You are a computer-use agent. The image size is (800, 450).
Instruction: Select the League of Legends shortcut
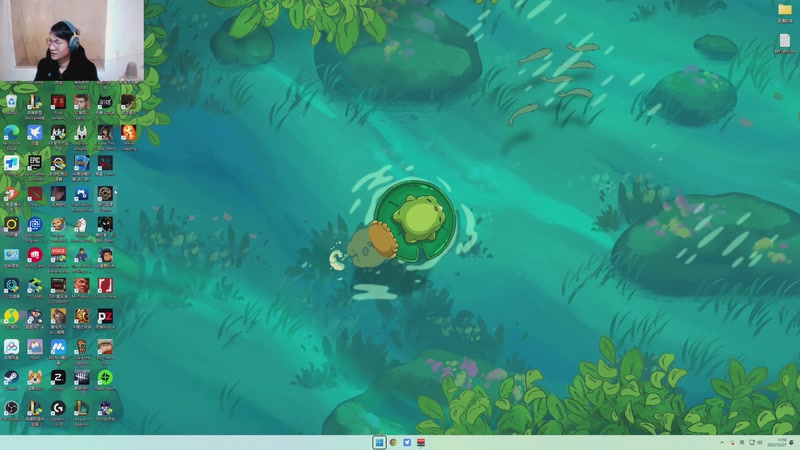[82, 408]
